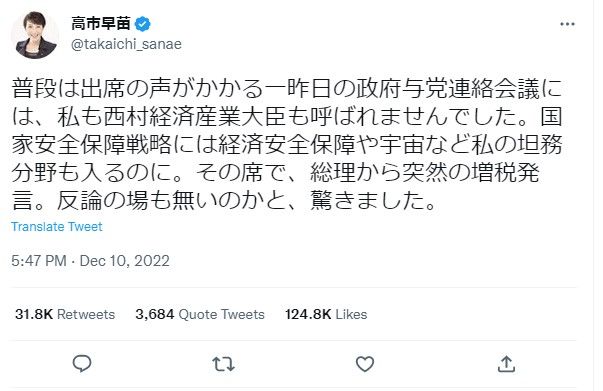Click the Translate Tweet link
This screenshot has height=391, width=603.
coord(57,226)
